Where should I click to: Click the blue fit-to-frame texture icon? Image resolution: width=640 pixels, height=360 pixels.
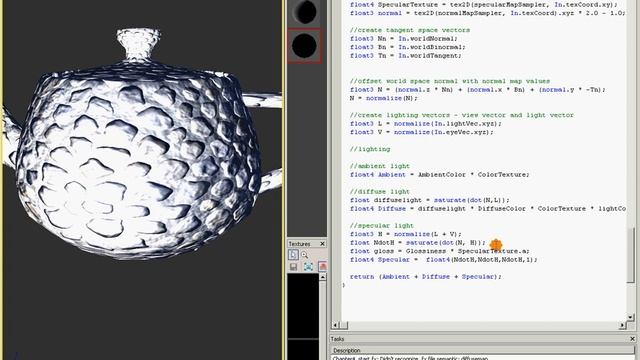coord(308,267)
